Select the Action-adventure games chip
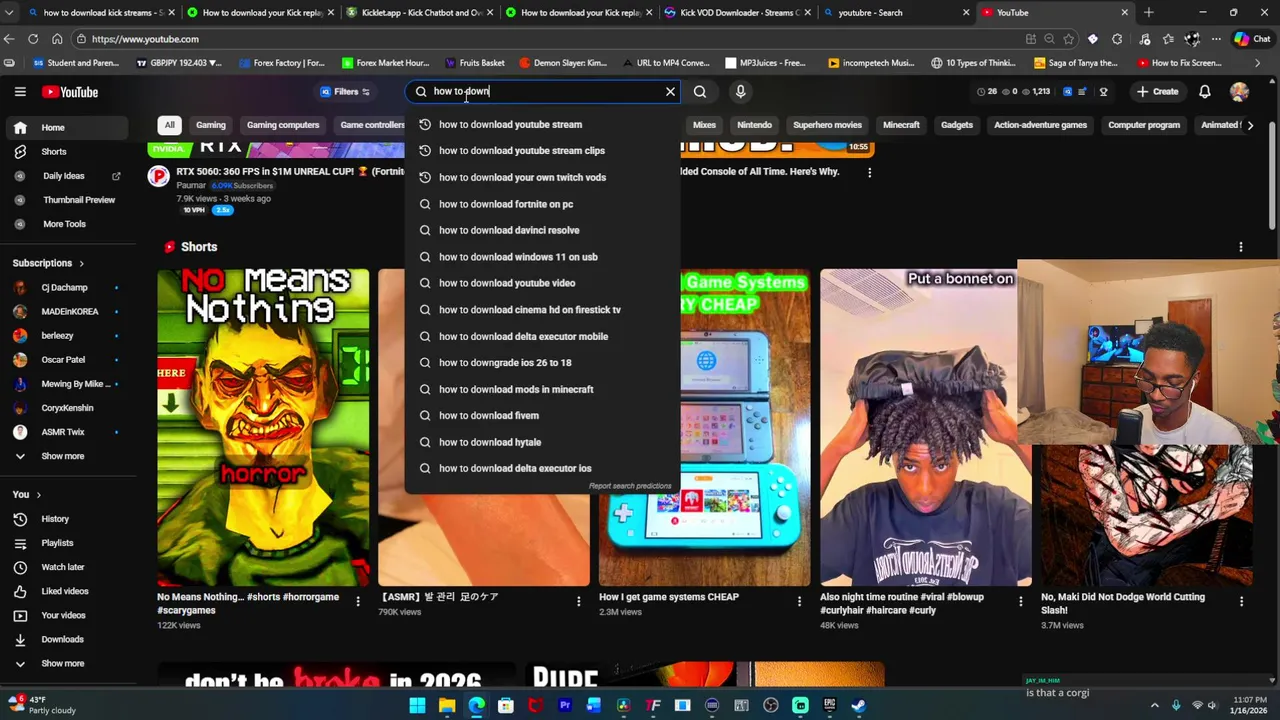The height and width of the screenshot is (720, 1280). (x=1040, y=125)
